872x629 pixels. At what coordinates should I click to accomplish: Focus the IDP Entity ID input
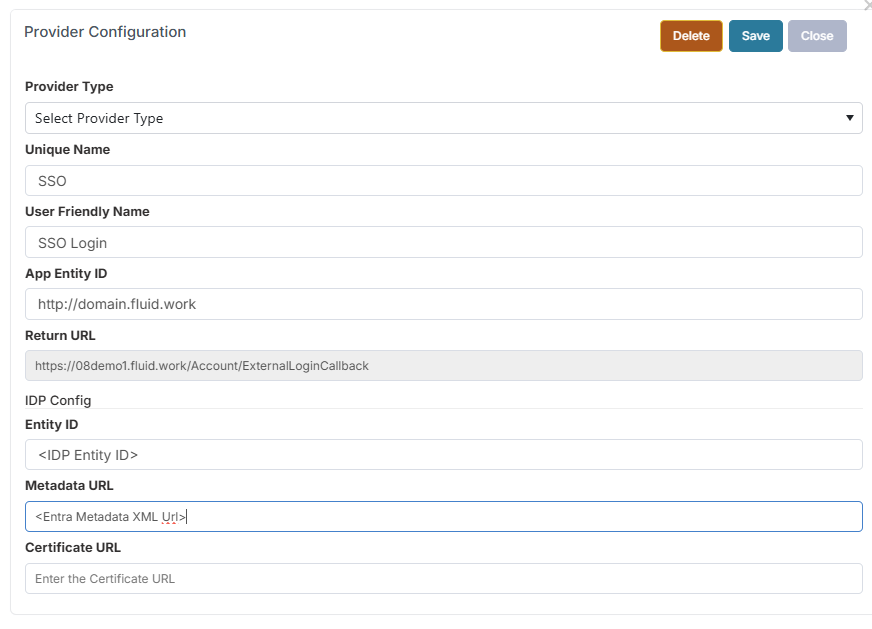tap(443, 455)
